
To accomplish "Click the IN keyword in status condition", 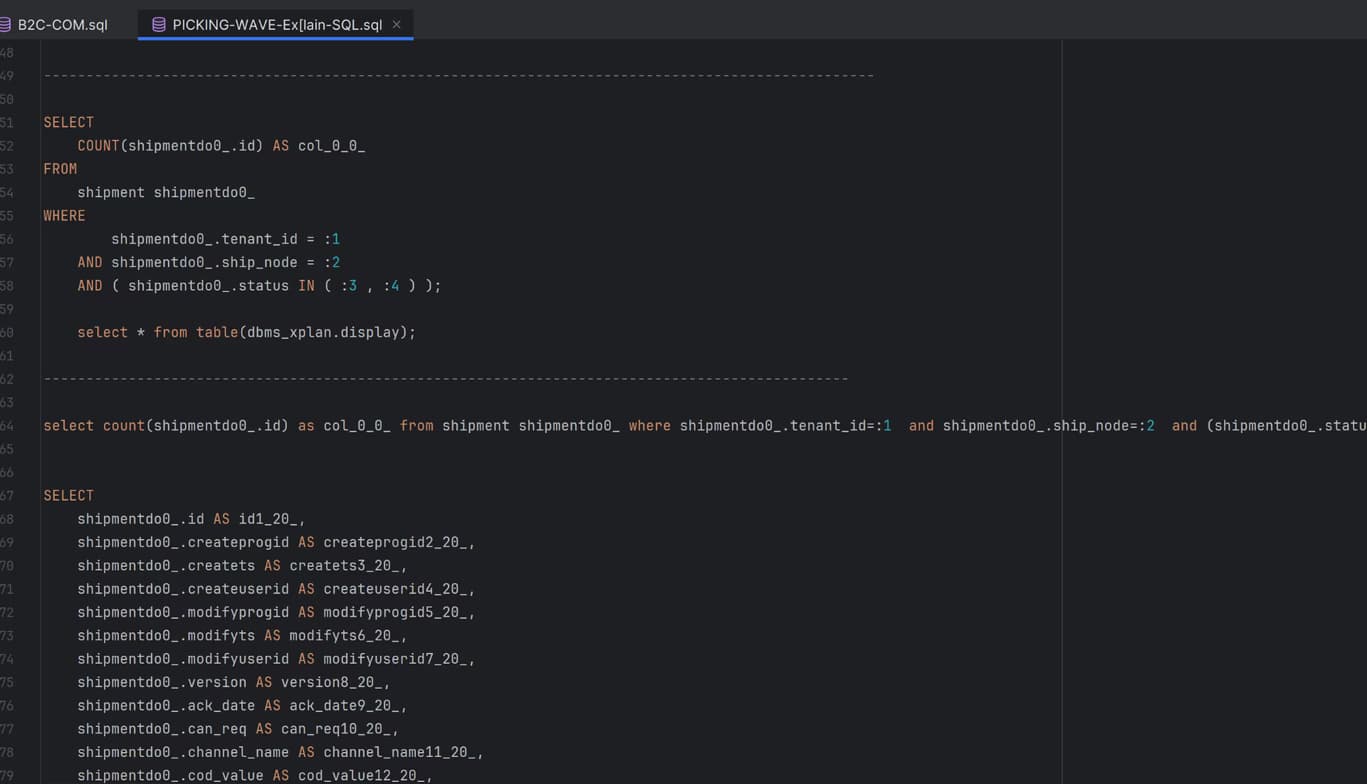I will tap(306, 286).
